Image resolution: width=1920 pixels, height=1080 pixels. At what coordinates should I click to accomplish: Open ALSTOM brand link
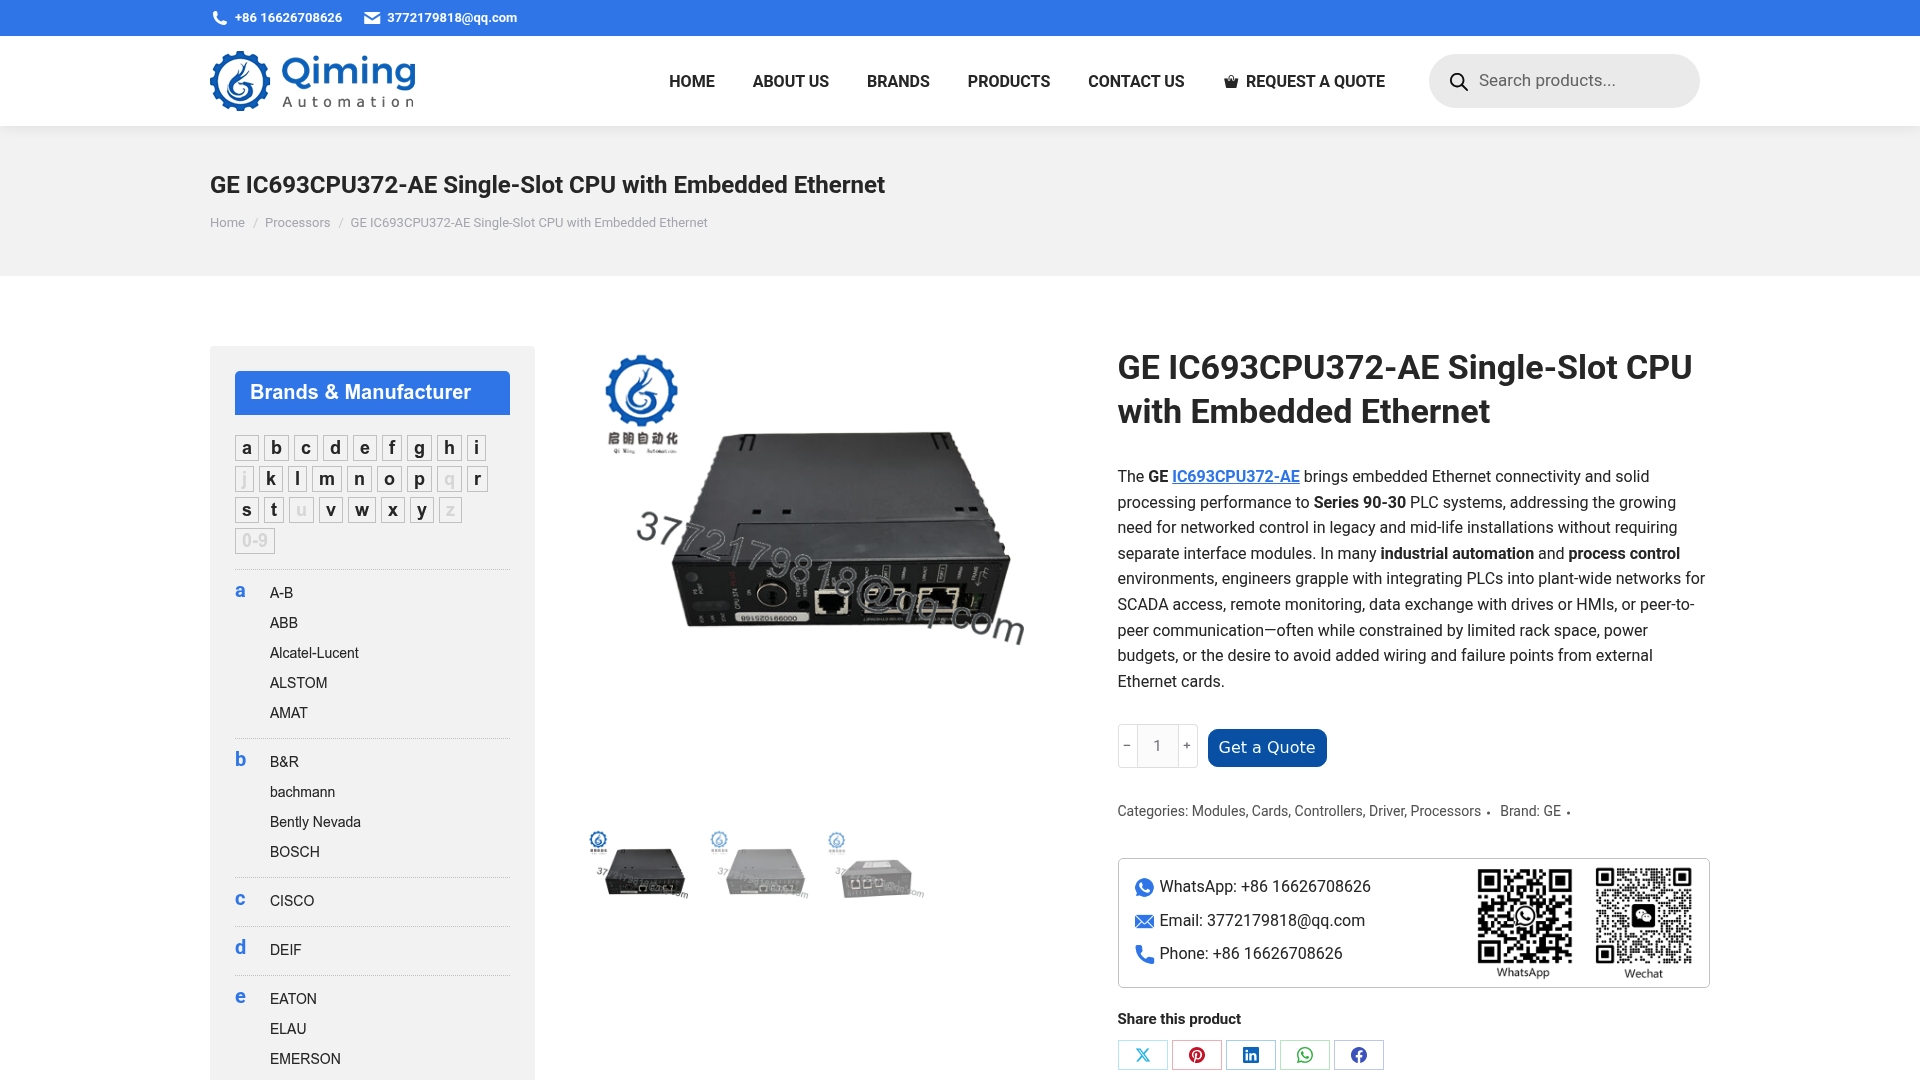click(299, 683)
